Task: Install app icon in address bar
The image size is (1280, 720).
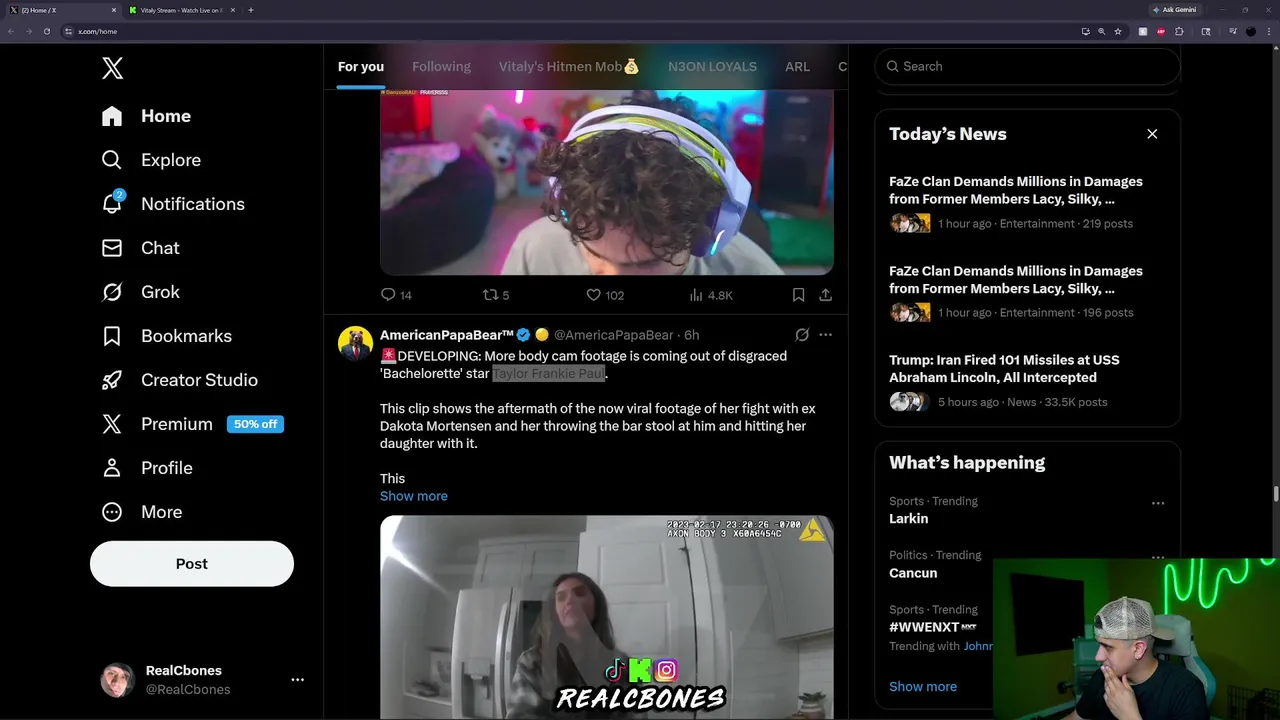Action: [x=1085, y=31]
